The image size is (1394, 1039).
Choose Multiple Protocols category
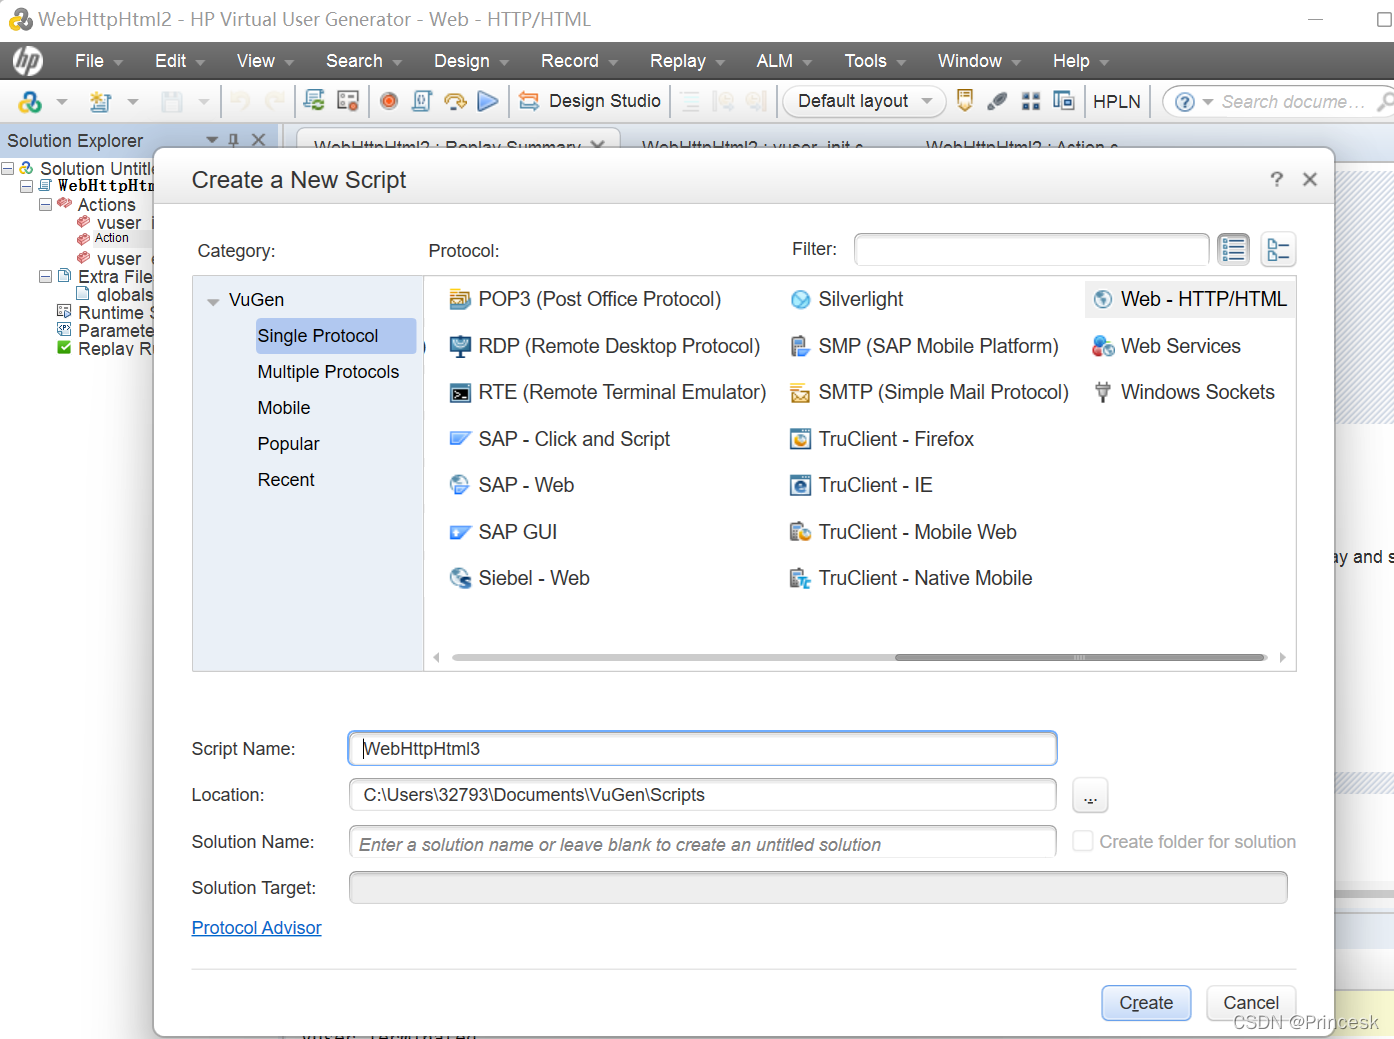pyautogui.click(x=328, y=372)
